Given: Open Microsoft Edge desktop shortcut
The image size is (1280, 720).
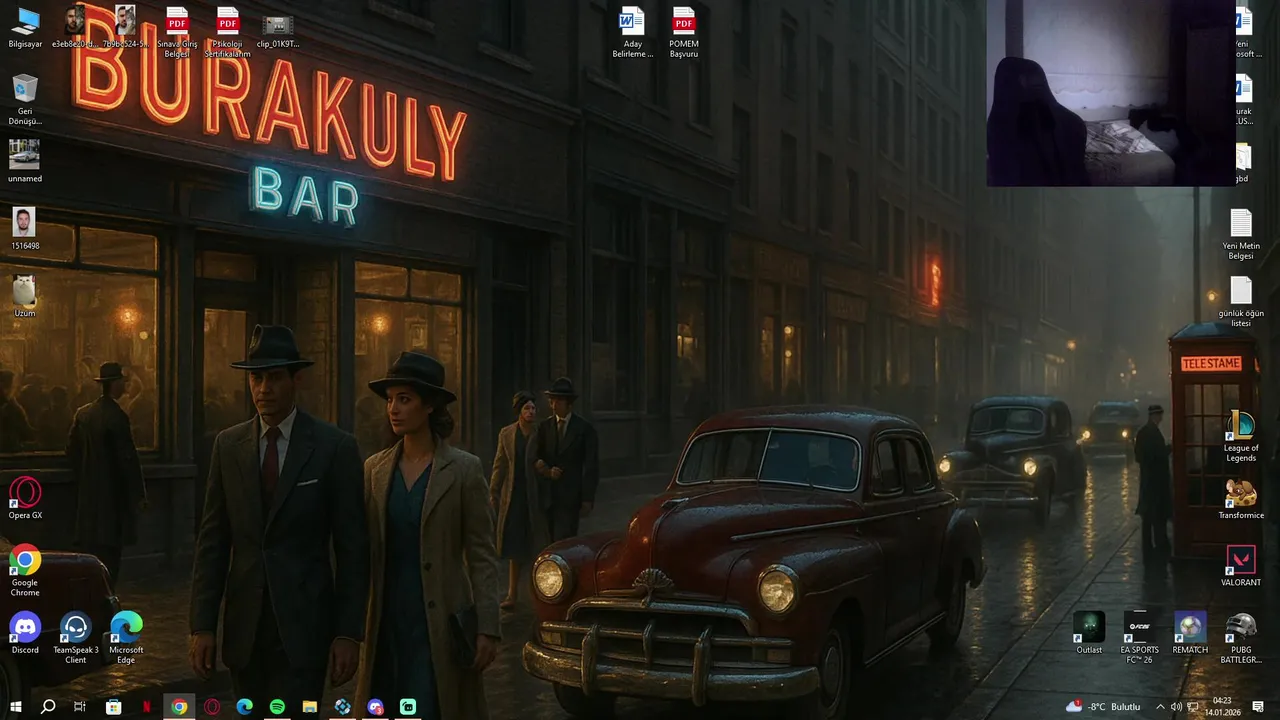Looking at the screenshot, I should [x=126, y=636].
